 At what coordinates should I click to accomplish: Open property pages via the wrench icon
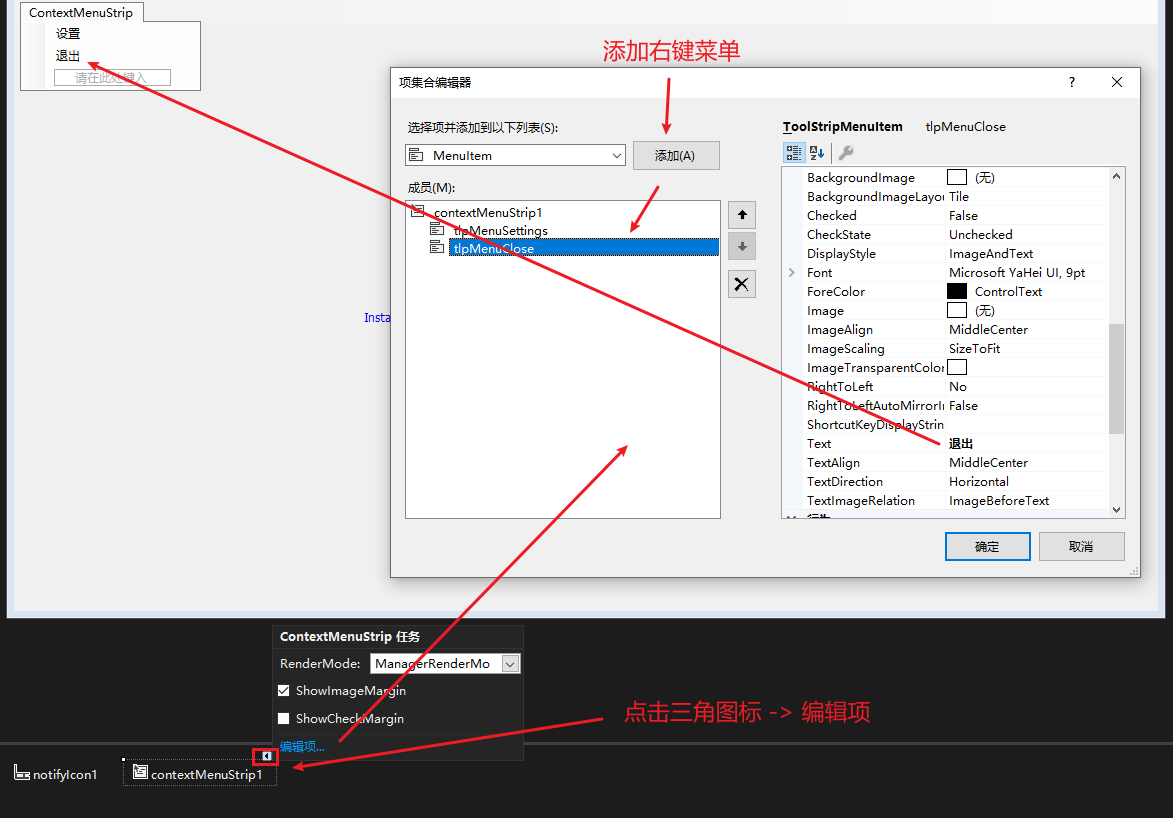click(845, 152)
